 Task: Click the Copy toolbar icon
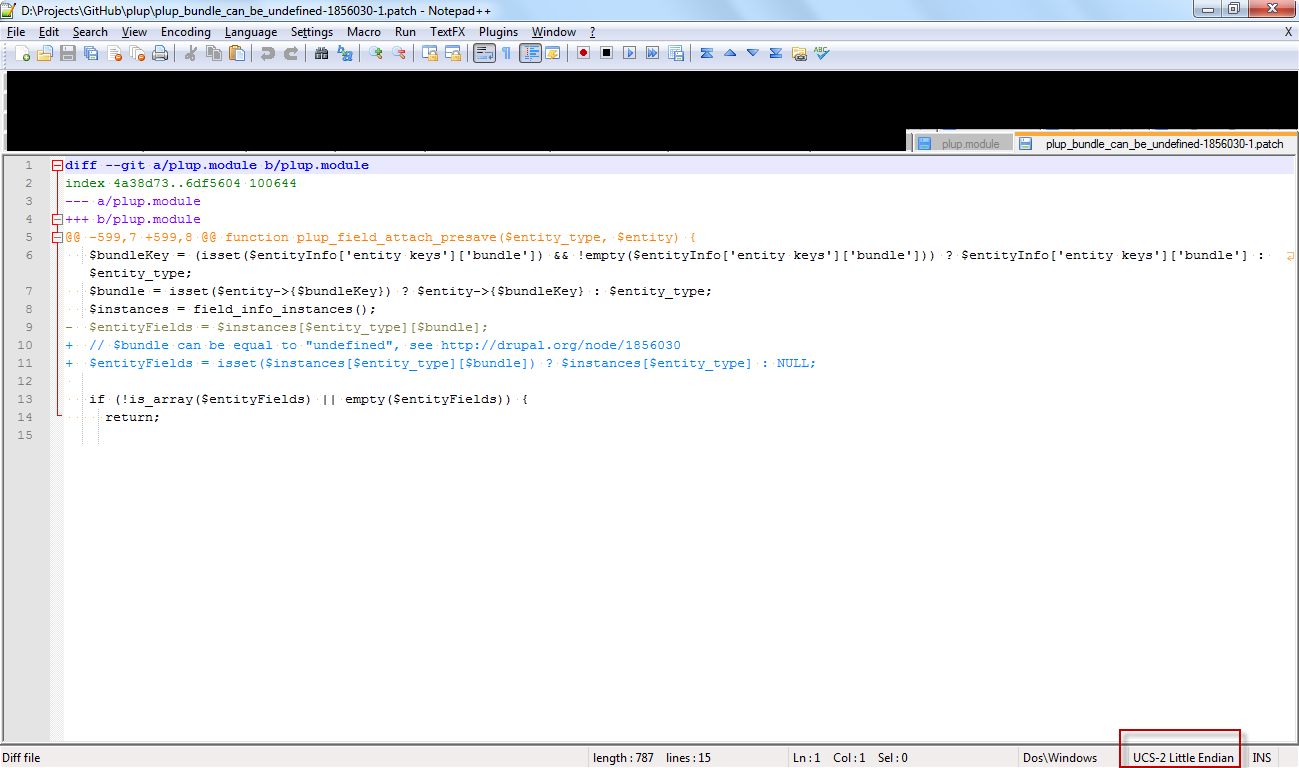[x=213, y=53]
